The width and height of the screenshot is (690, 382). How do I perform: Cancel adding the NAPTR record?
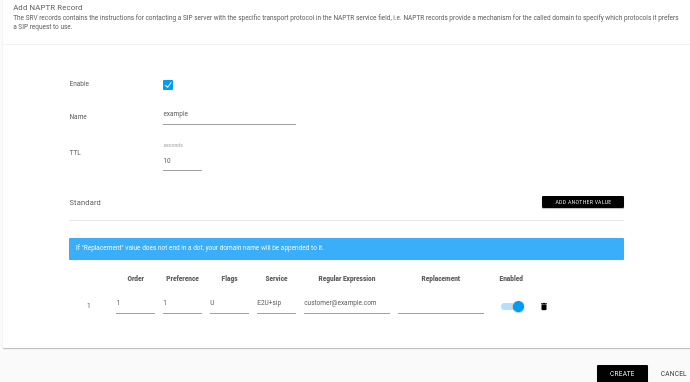672,373
